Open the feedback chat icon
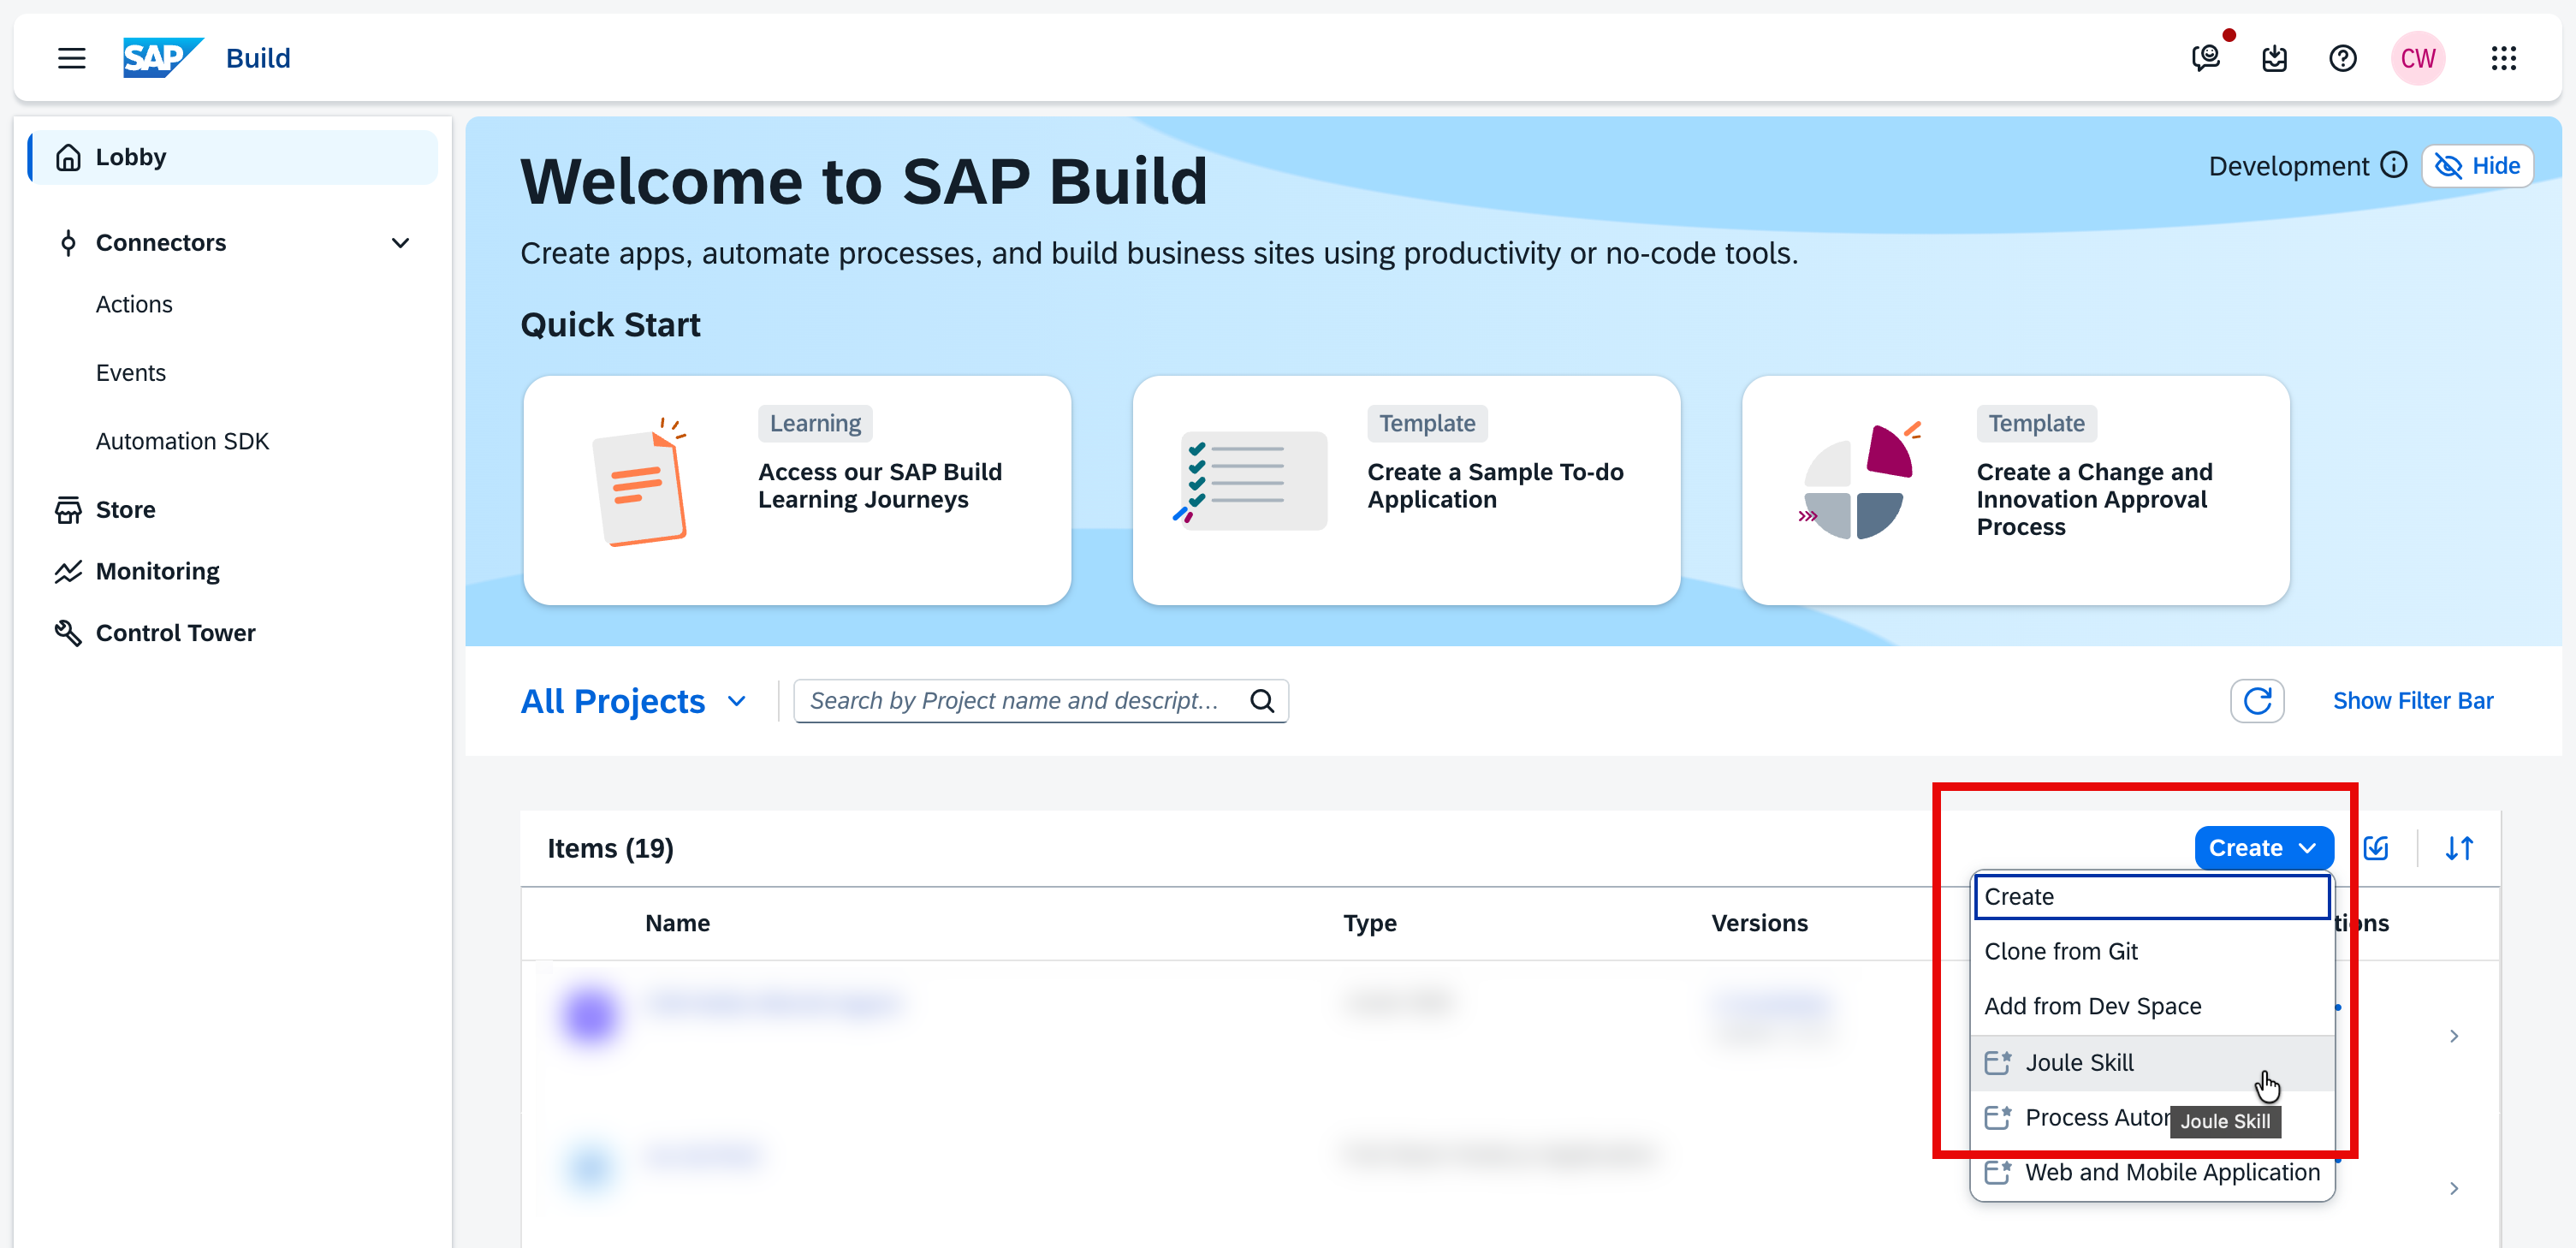 pyautogui.click(x=2205, y=58)
